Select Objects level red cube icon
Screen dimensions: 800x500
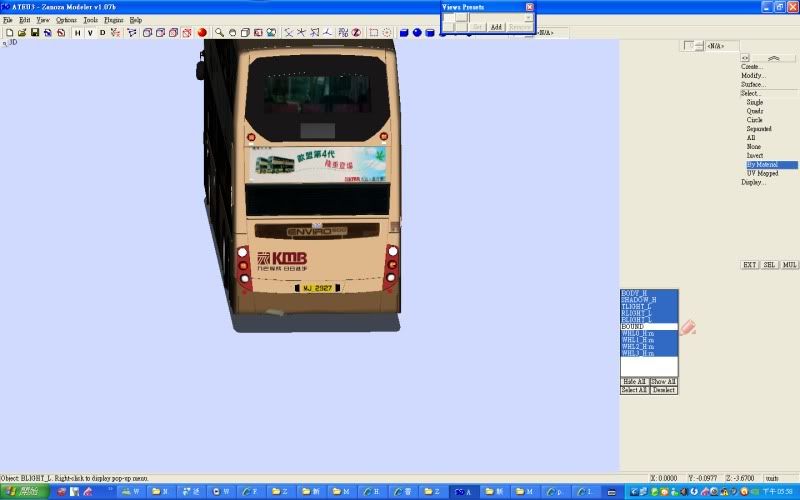pos(187,33)
